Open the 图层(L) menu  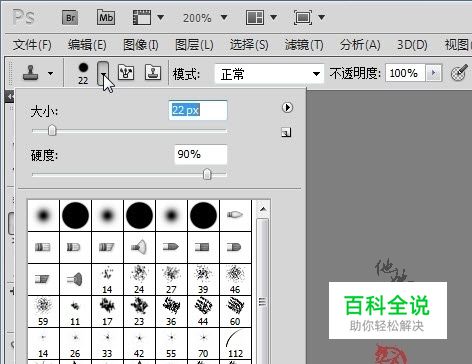(x=194, y=45)
